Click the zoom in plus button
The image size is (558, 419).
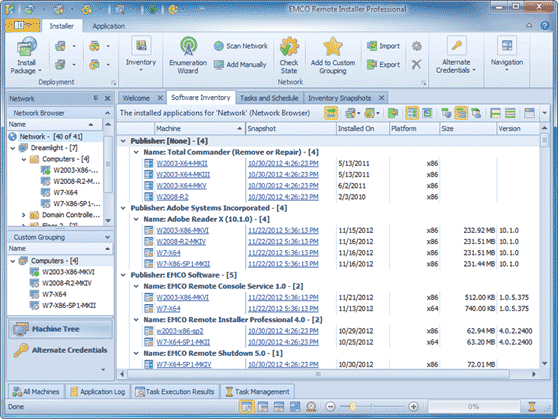pyautogui.click(x=413, y=406)
